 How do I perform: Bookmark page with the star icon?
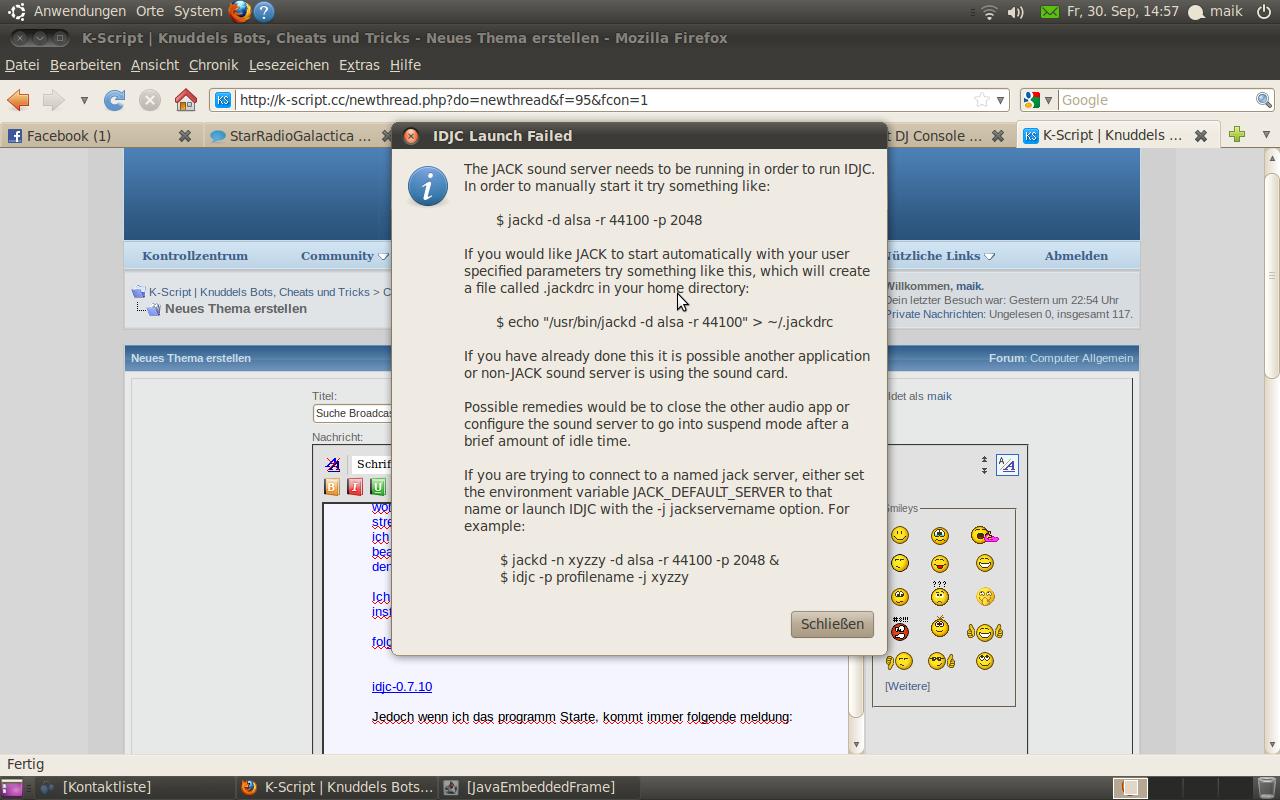982,100
